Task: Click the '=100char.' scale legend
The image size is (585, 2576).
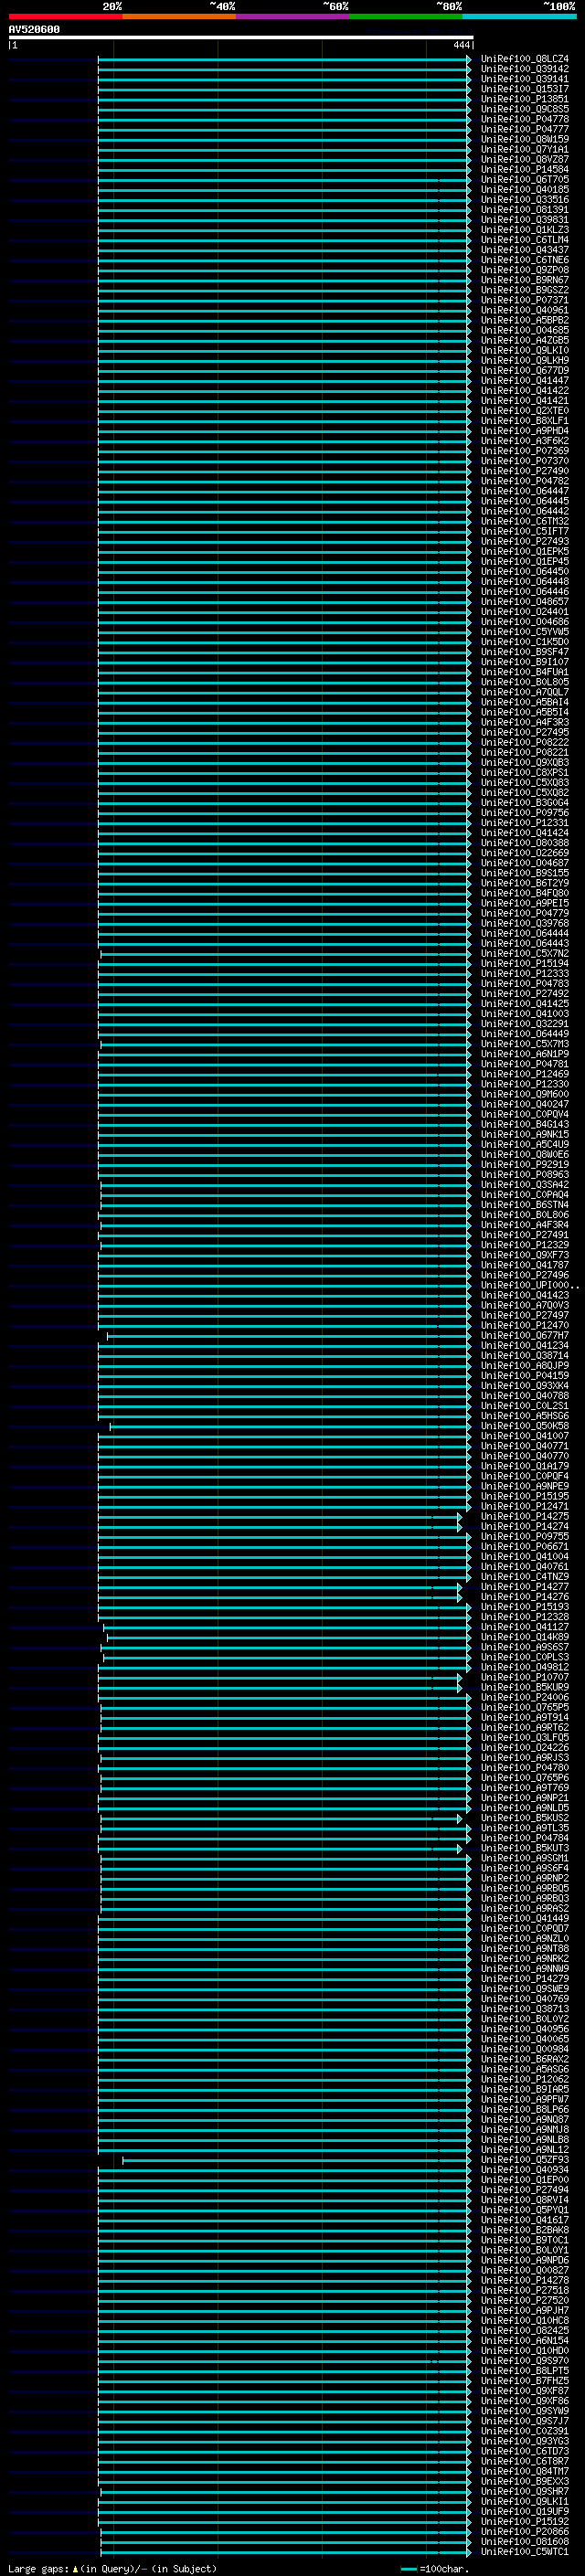Action: tap(444, 2568)
